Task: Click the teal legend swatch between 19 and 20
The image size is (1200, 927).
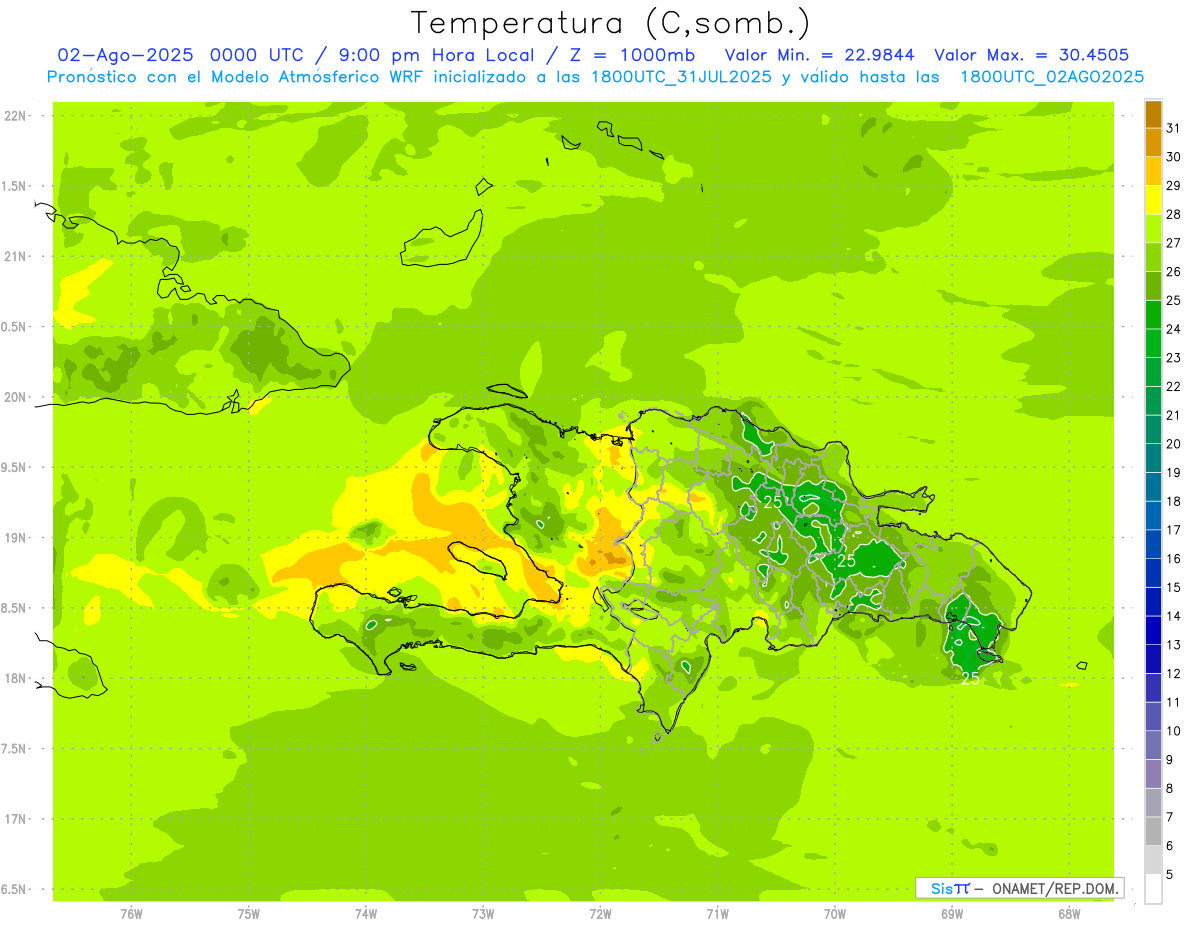Action: [1153, 459]
